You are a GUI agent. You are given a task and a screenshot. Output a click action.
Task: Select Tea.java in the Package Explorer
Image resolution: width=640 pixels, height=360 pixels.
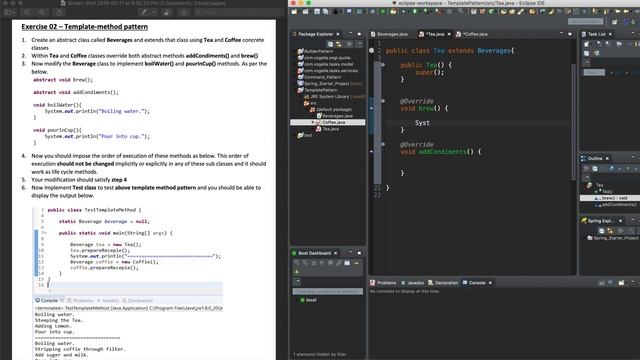[327, 129]
